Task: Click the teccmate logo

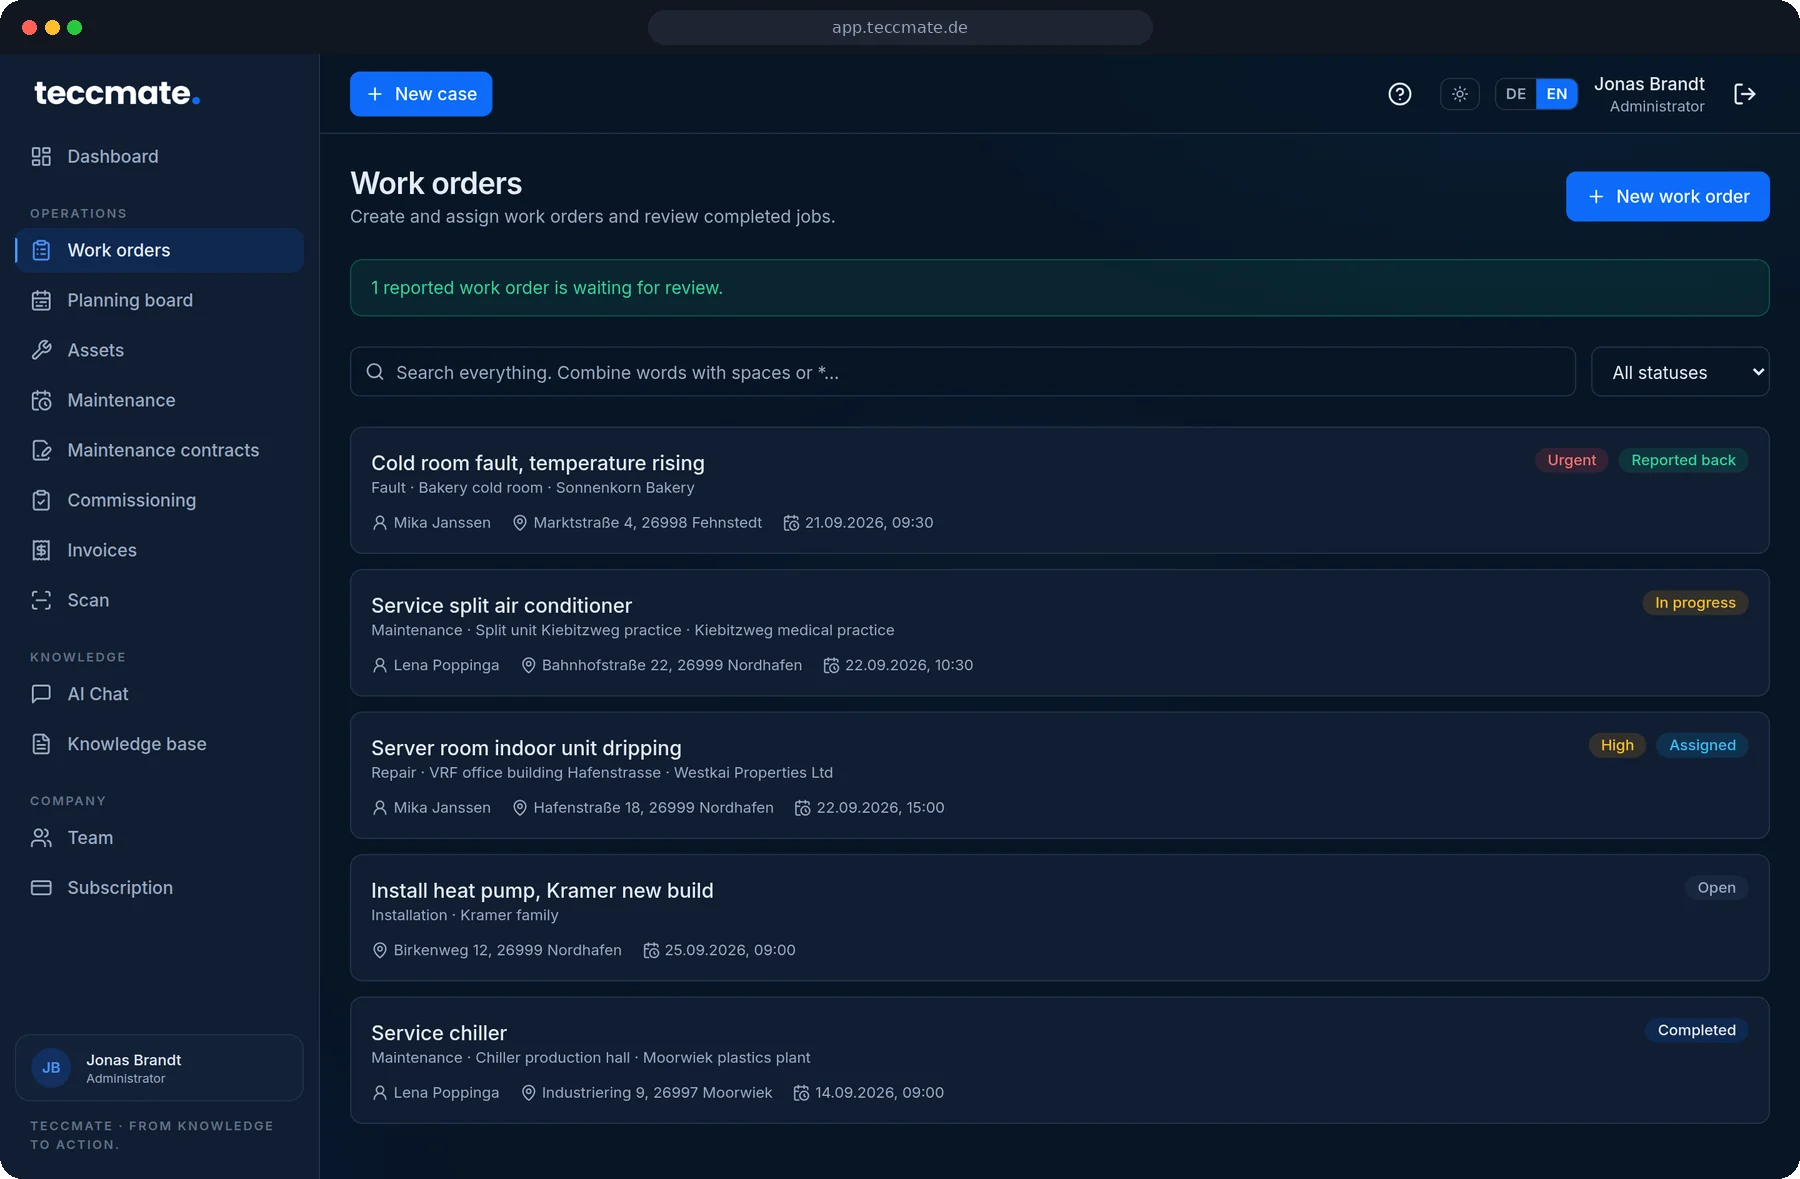Action: click(117, 93)
